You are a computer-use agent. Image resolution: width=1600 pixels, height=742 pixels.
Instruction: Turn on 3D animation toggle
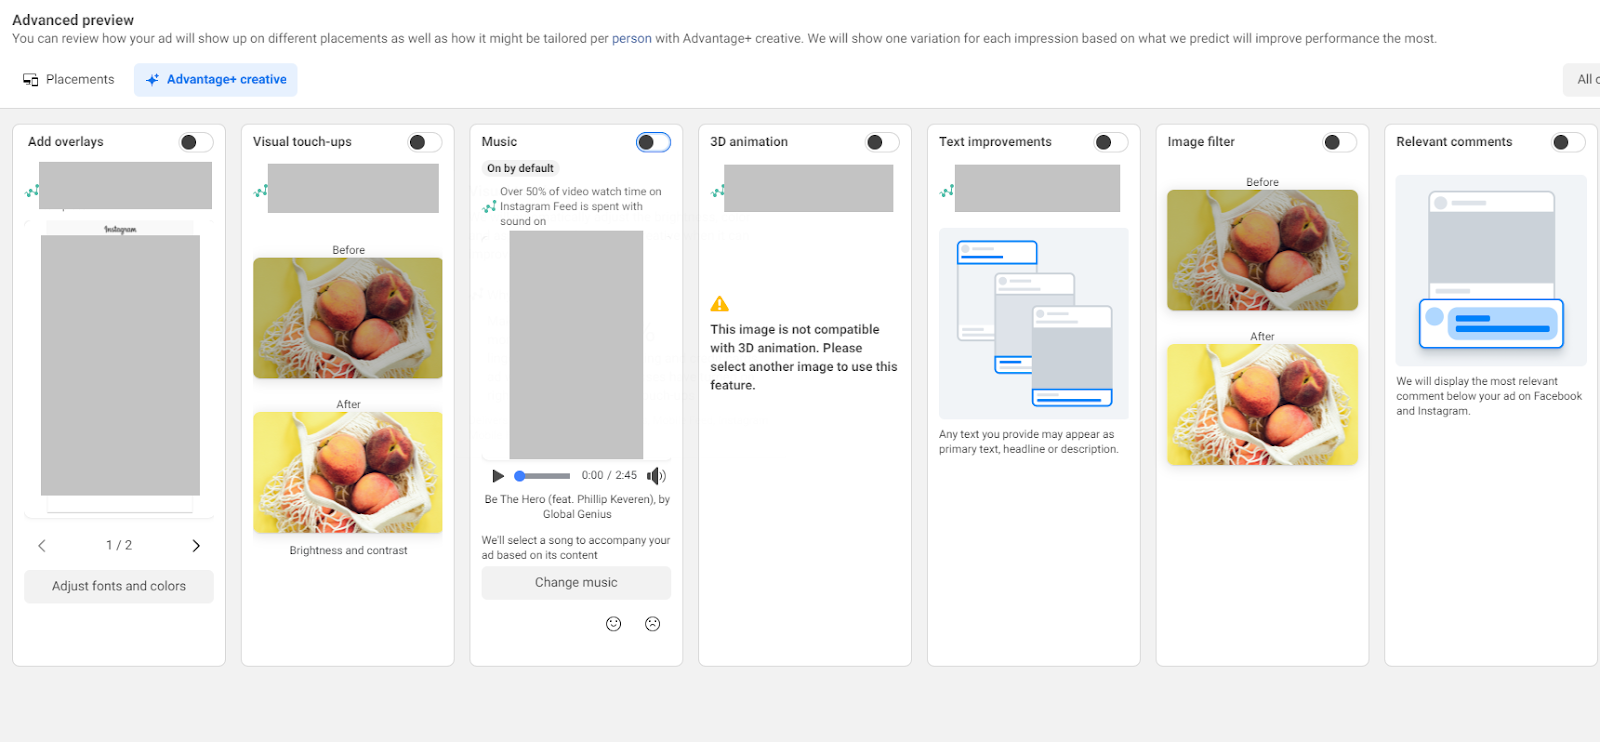click(882, 142)
